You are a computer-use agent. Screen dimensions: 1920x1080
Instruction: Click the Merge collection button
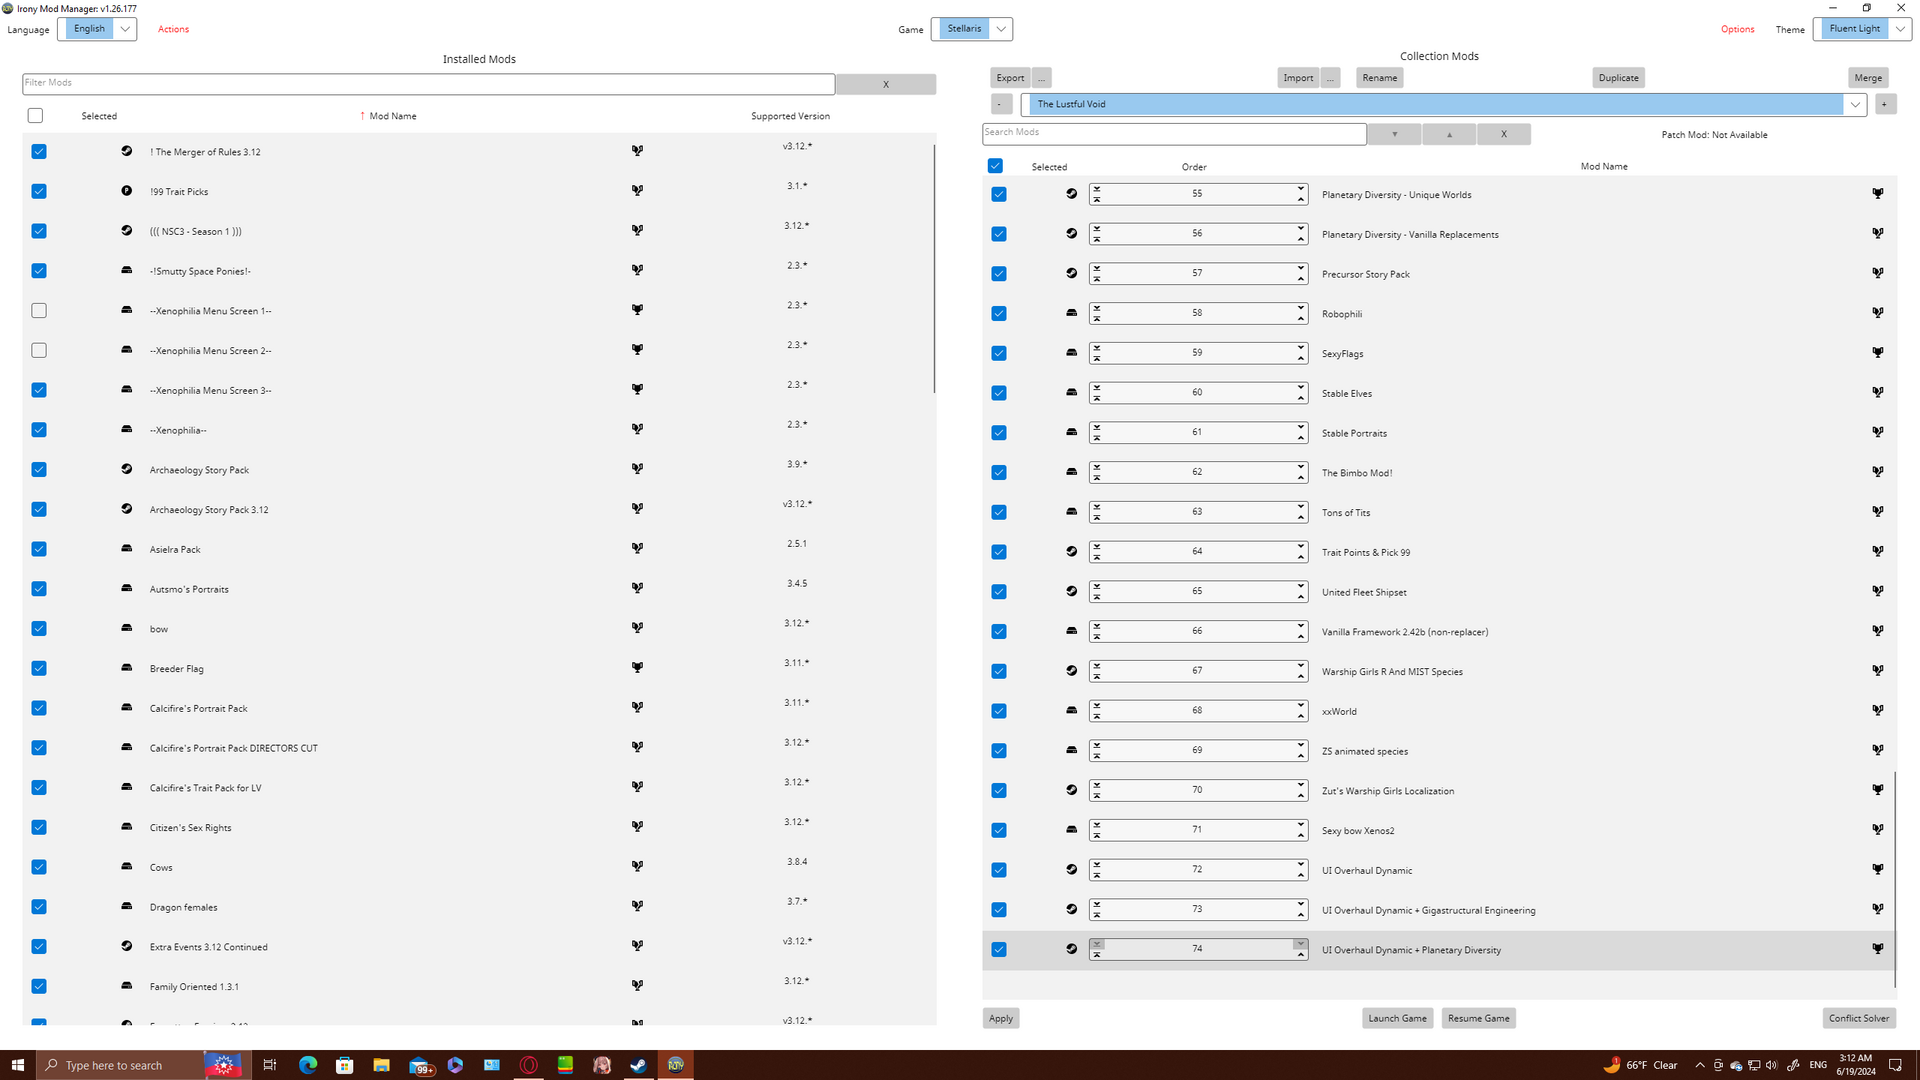[x=1868, y=78]
